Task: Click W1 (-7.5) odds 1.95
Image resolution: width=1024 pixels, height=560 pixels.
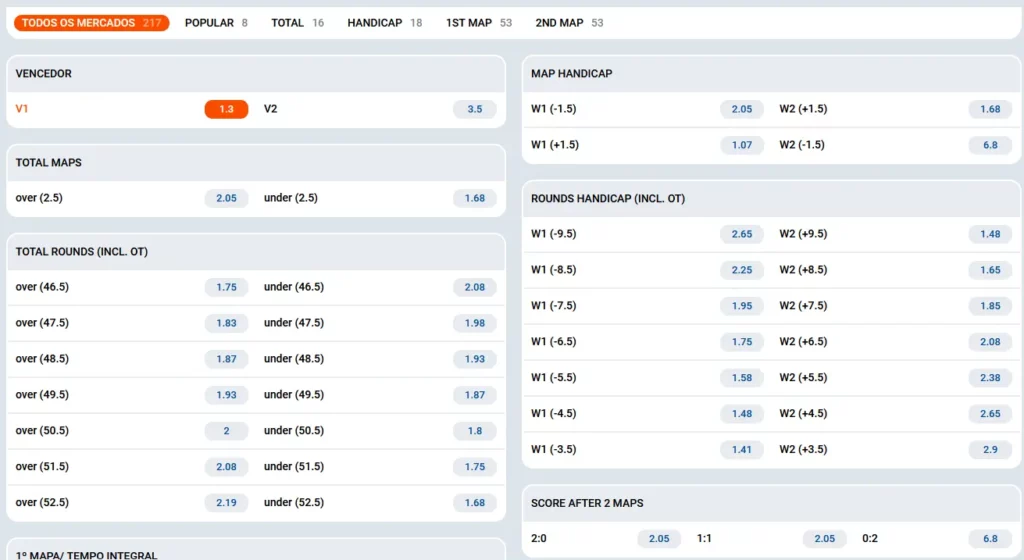Action: pyautogui.click(x=742, y=305)
